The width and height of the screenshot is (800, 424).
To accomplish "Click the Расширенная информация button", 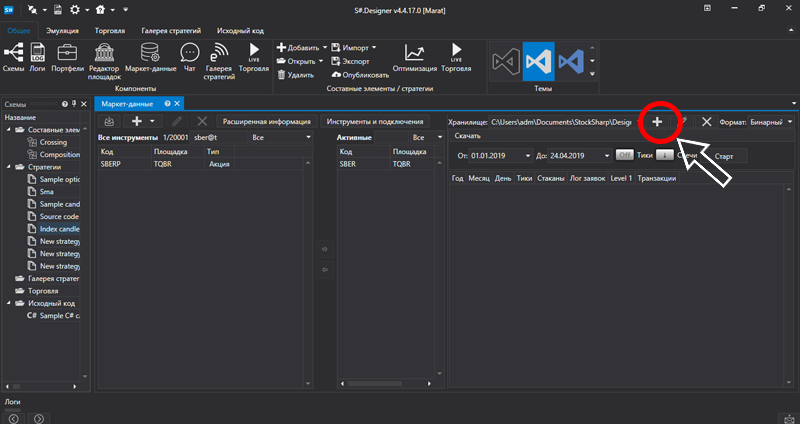I will (265, 121).
